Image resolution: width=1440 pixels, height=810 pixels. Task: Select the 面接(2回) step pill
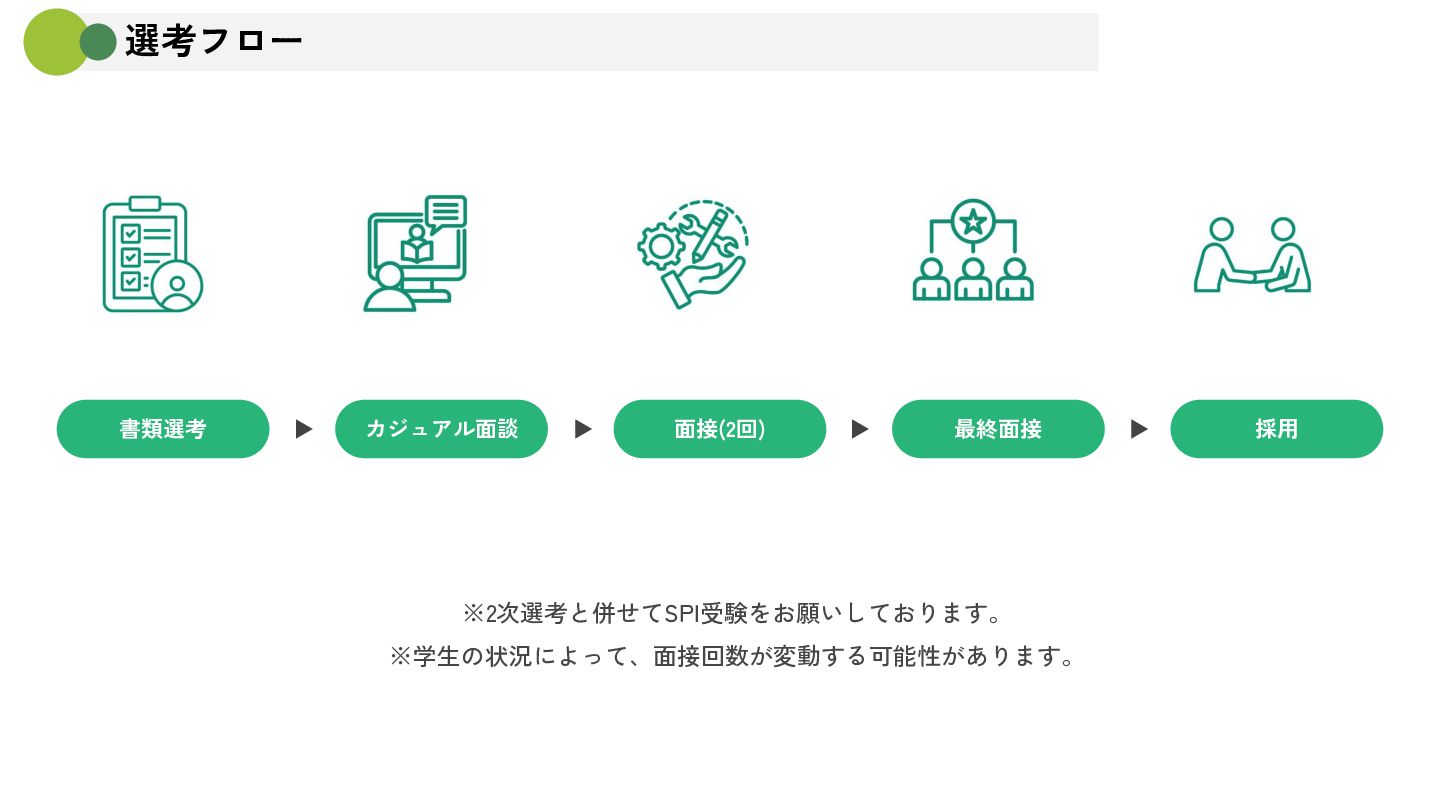click(720, 429)
